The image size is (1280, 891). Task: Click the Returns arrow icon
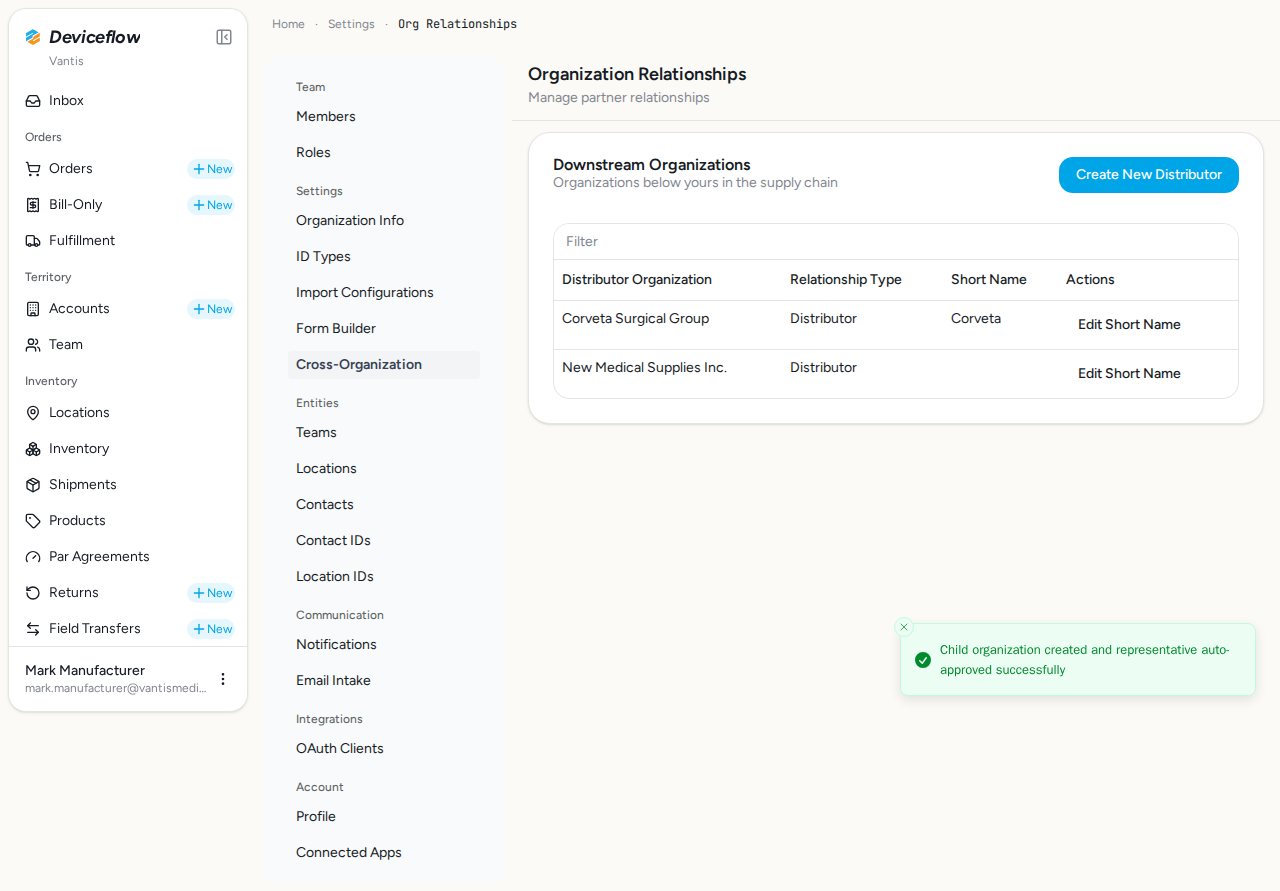point(33,593)
